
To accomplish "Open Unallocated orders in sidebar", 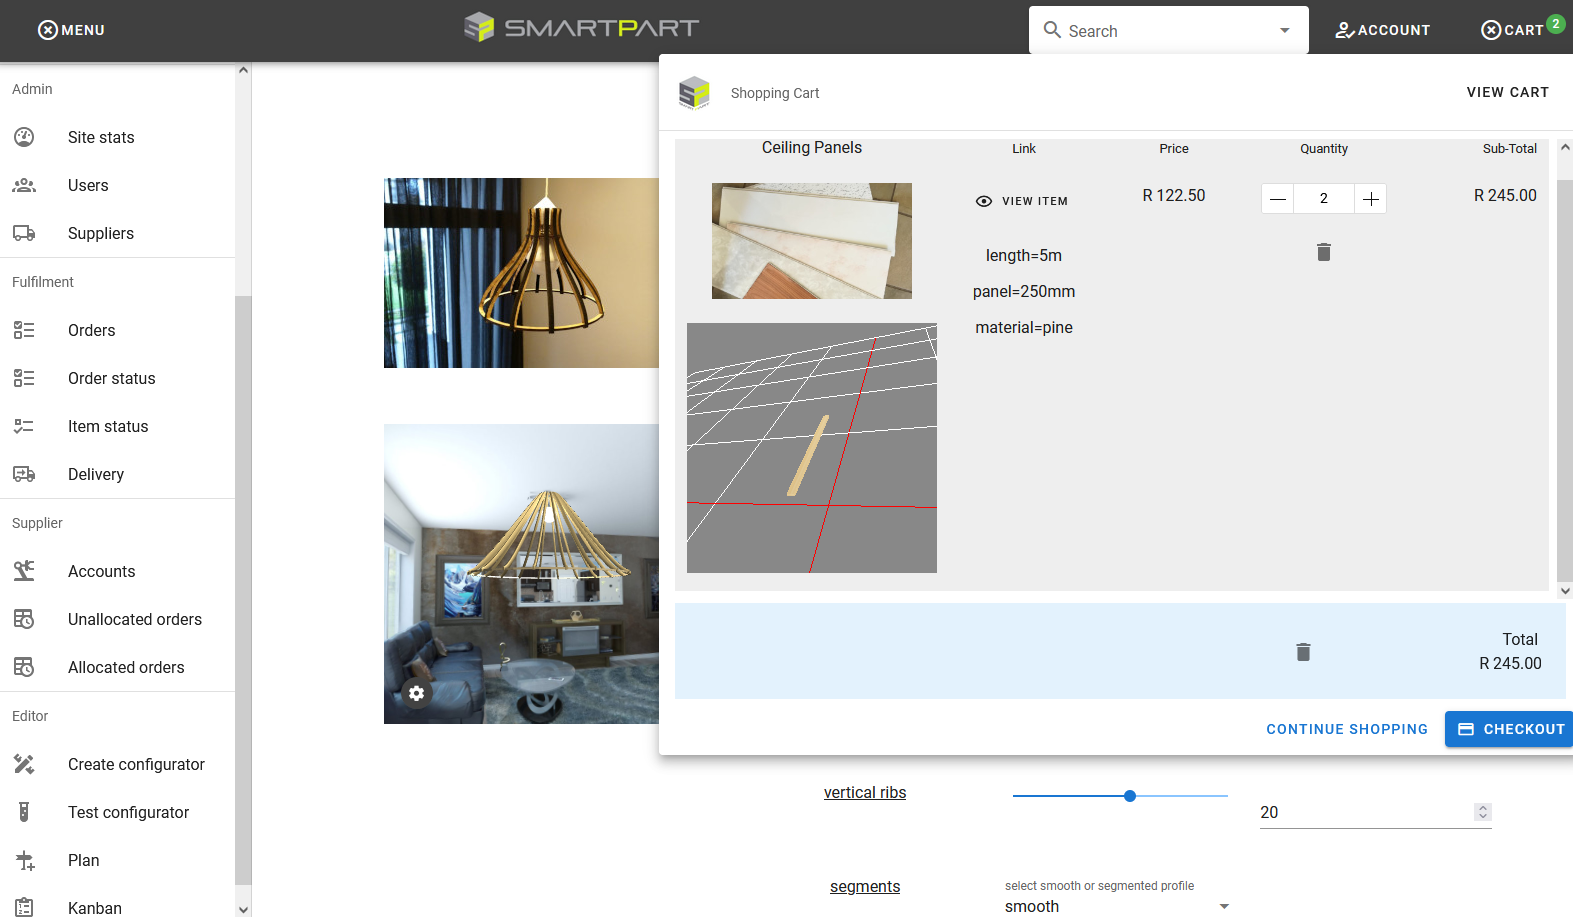I will click(134, 619).
